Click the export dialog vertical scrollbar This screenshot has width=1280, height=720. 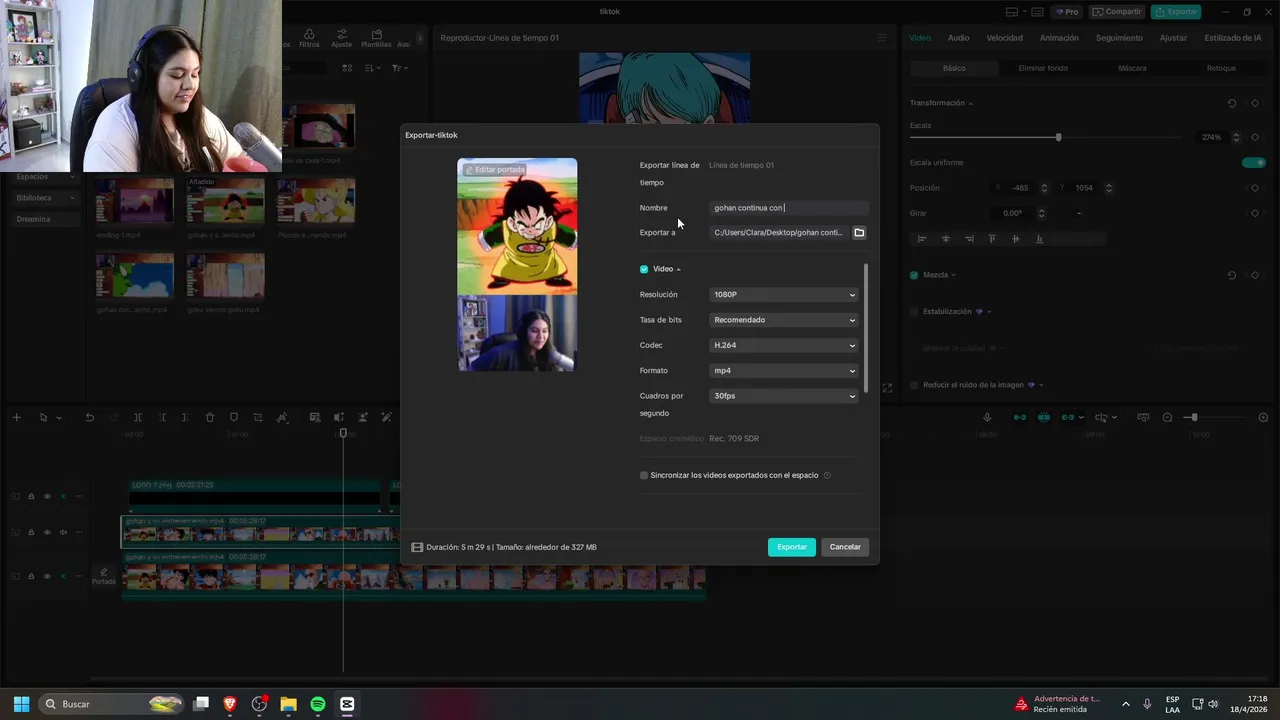[x=866, y=328]
